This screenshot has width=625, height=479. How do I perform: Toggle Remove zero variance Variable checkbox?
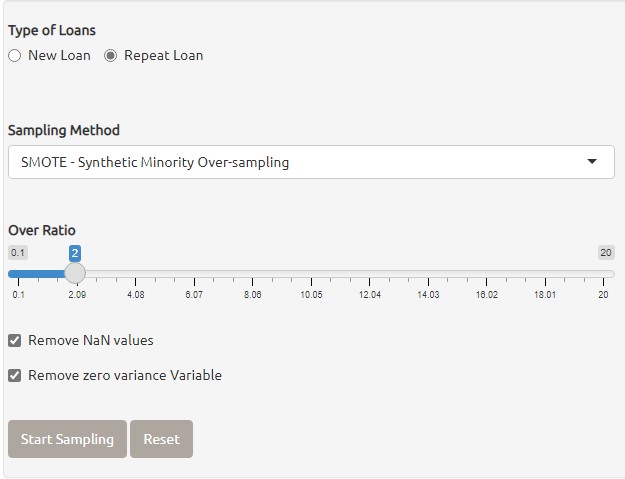[14, 376]
